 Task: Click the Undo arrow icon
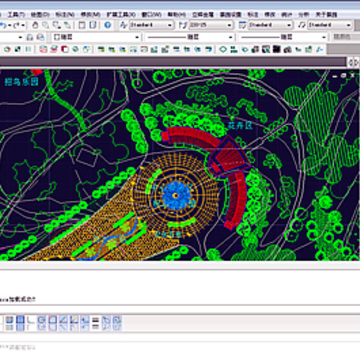[3, 25]
